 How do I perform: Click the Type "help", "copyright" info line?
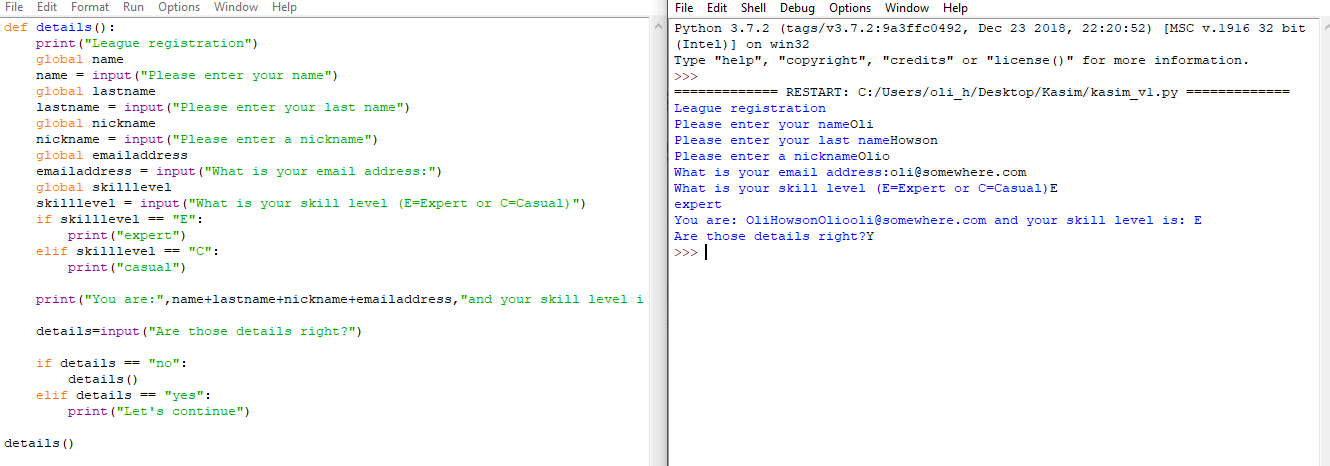tap(962, 61)
